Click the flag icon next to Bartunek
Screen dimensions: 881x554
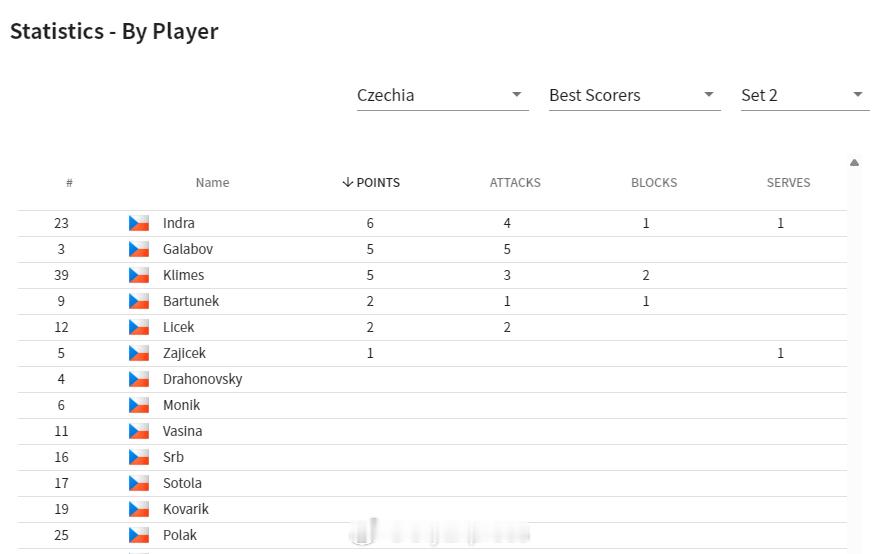(139, 302)
